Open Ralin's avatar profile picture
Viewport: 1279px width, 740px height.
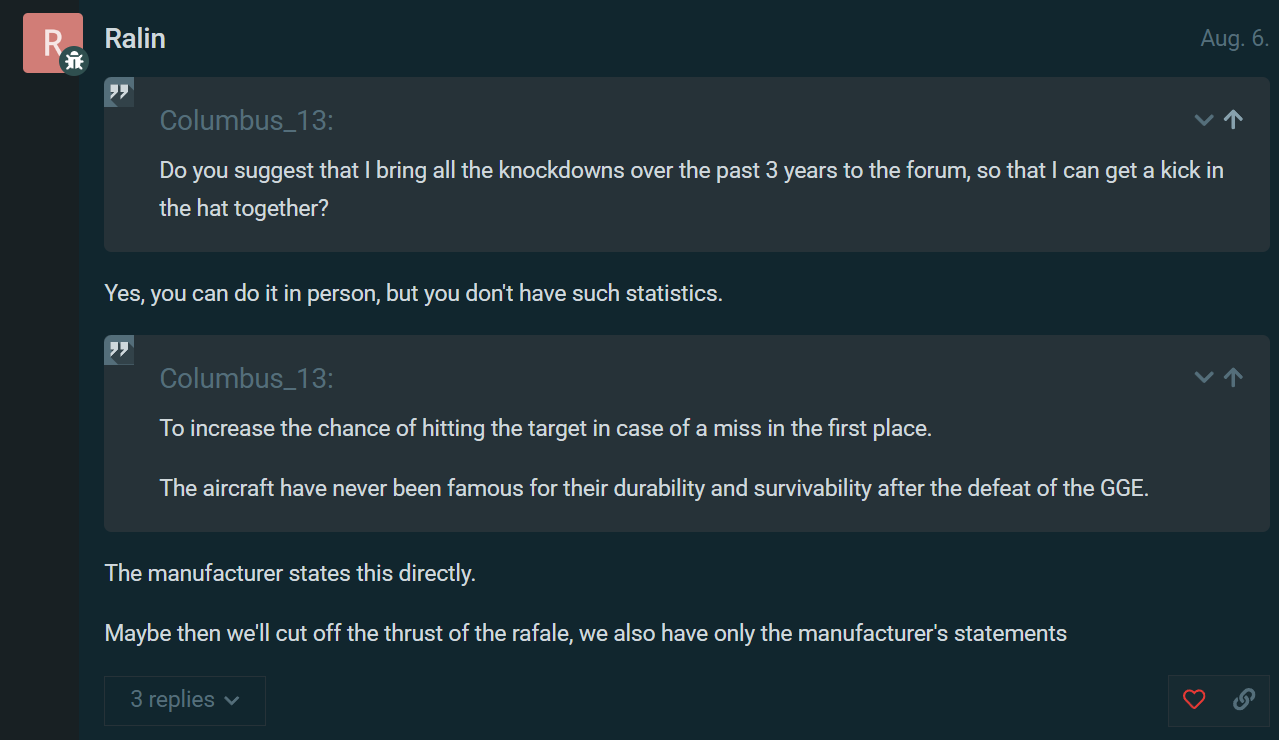pyautogui.click(x=52, y=43)
